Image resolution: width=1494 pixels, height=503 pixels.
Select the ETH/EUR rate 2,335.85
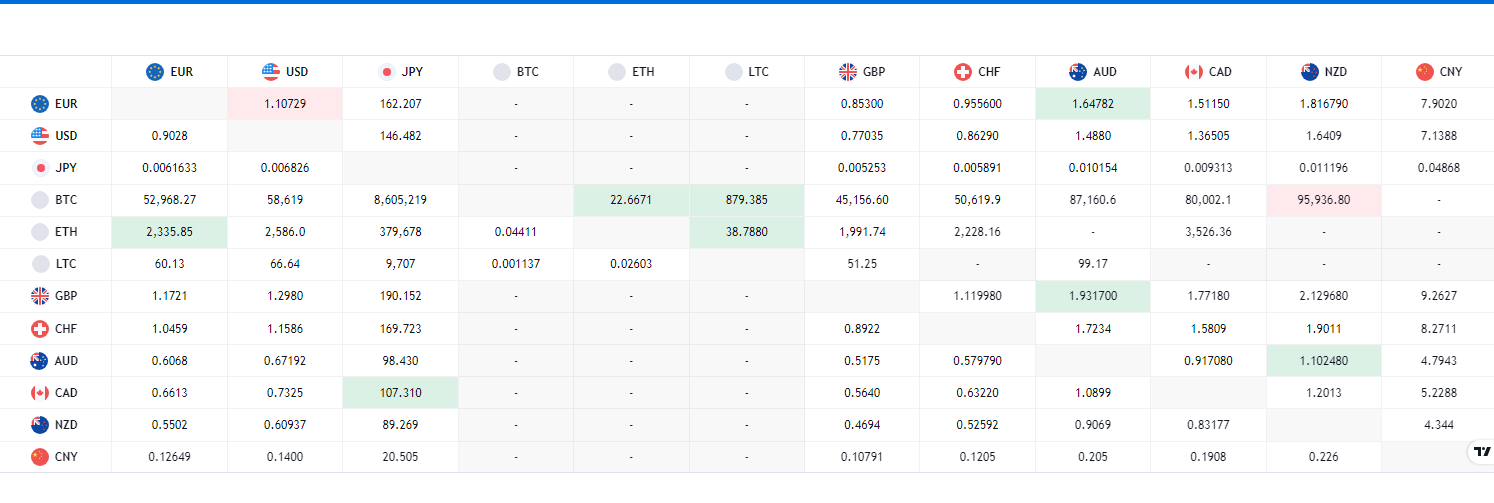pyautogui.click(x=169, y=232)
